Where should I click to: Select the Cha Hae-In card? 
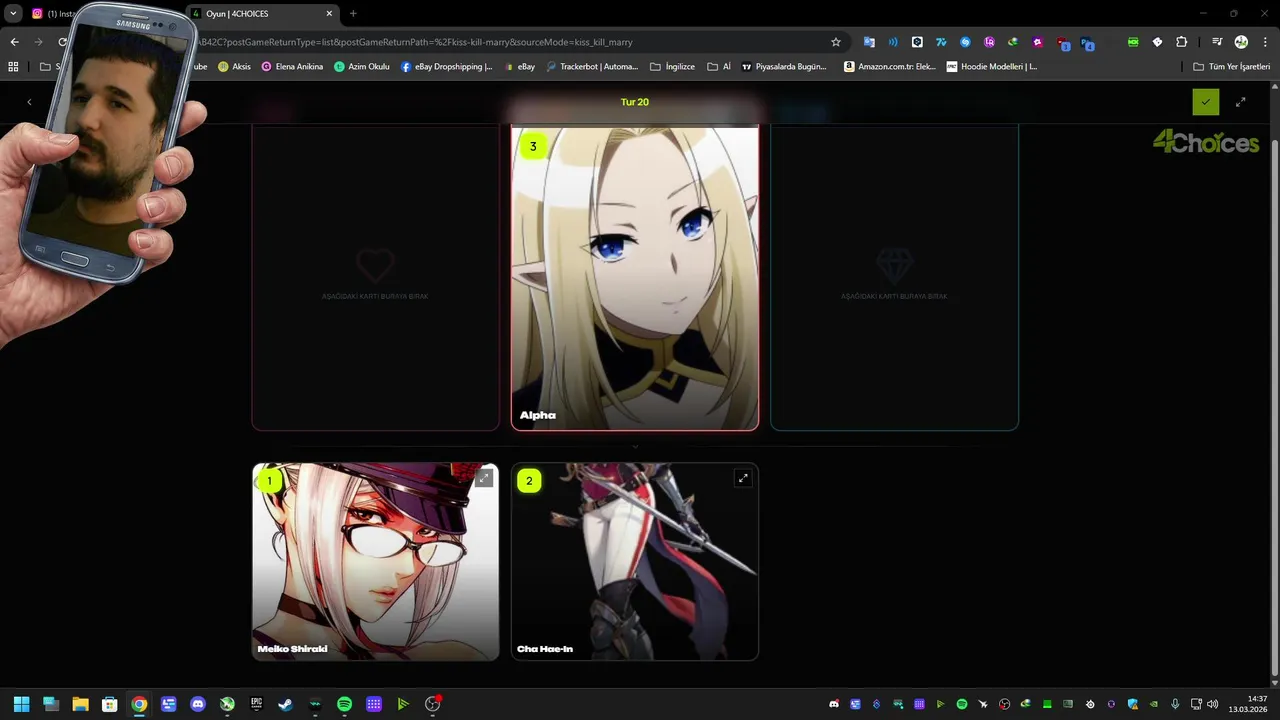pos(635,561)
